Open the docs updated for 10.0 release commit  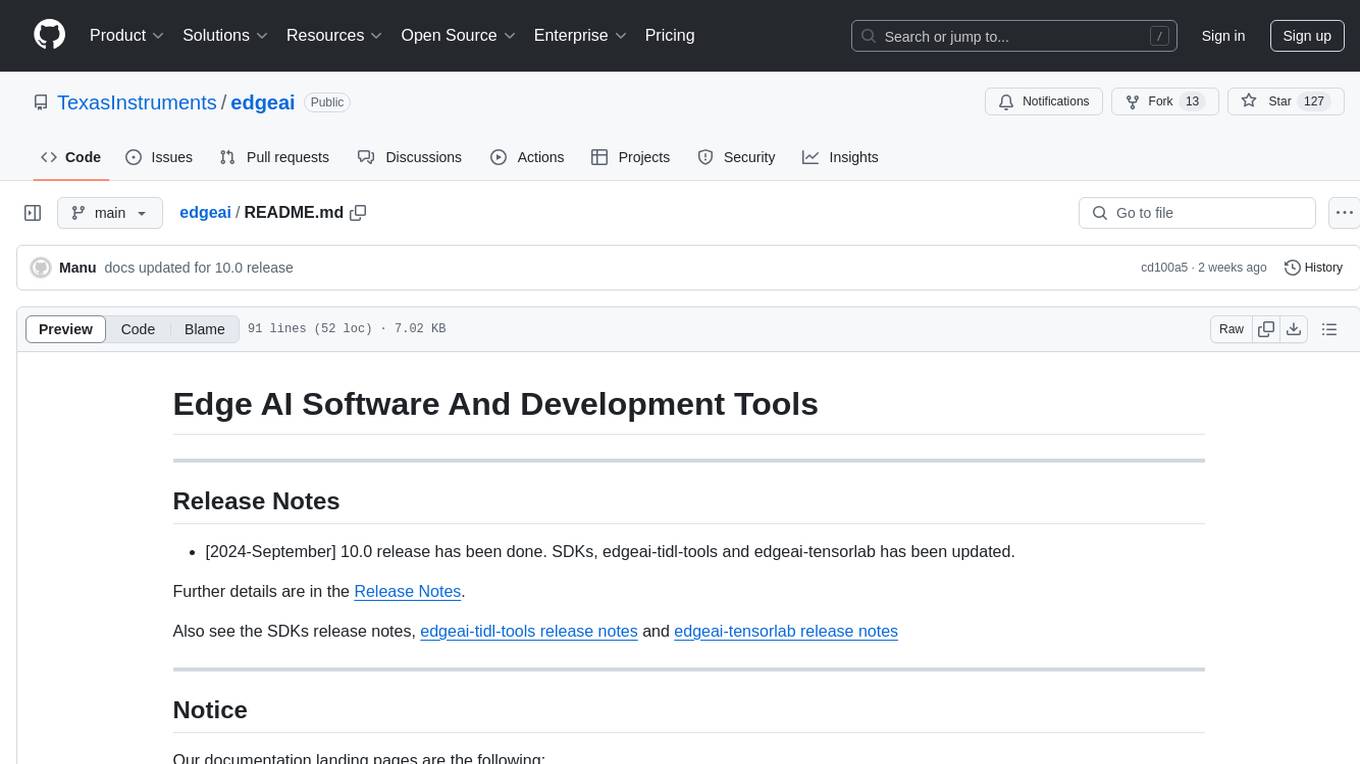[x=199, y=267]
